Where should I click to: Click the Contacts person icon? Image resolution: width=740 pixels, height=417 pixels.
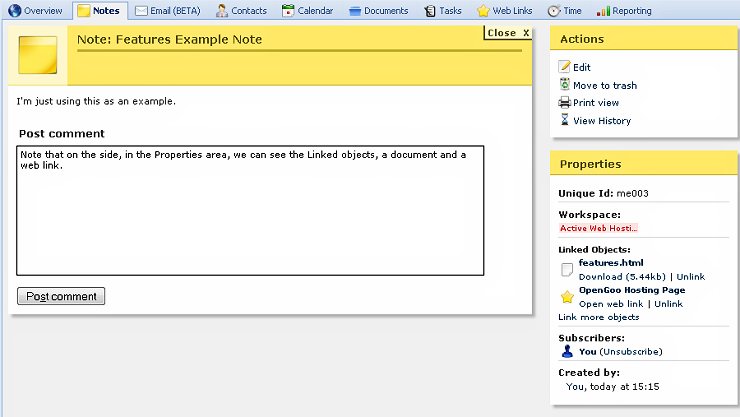point(222,10)
